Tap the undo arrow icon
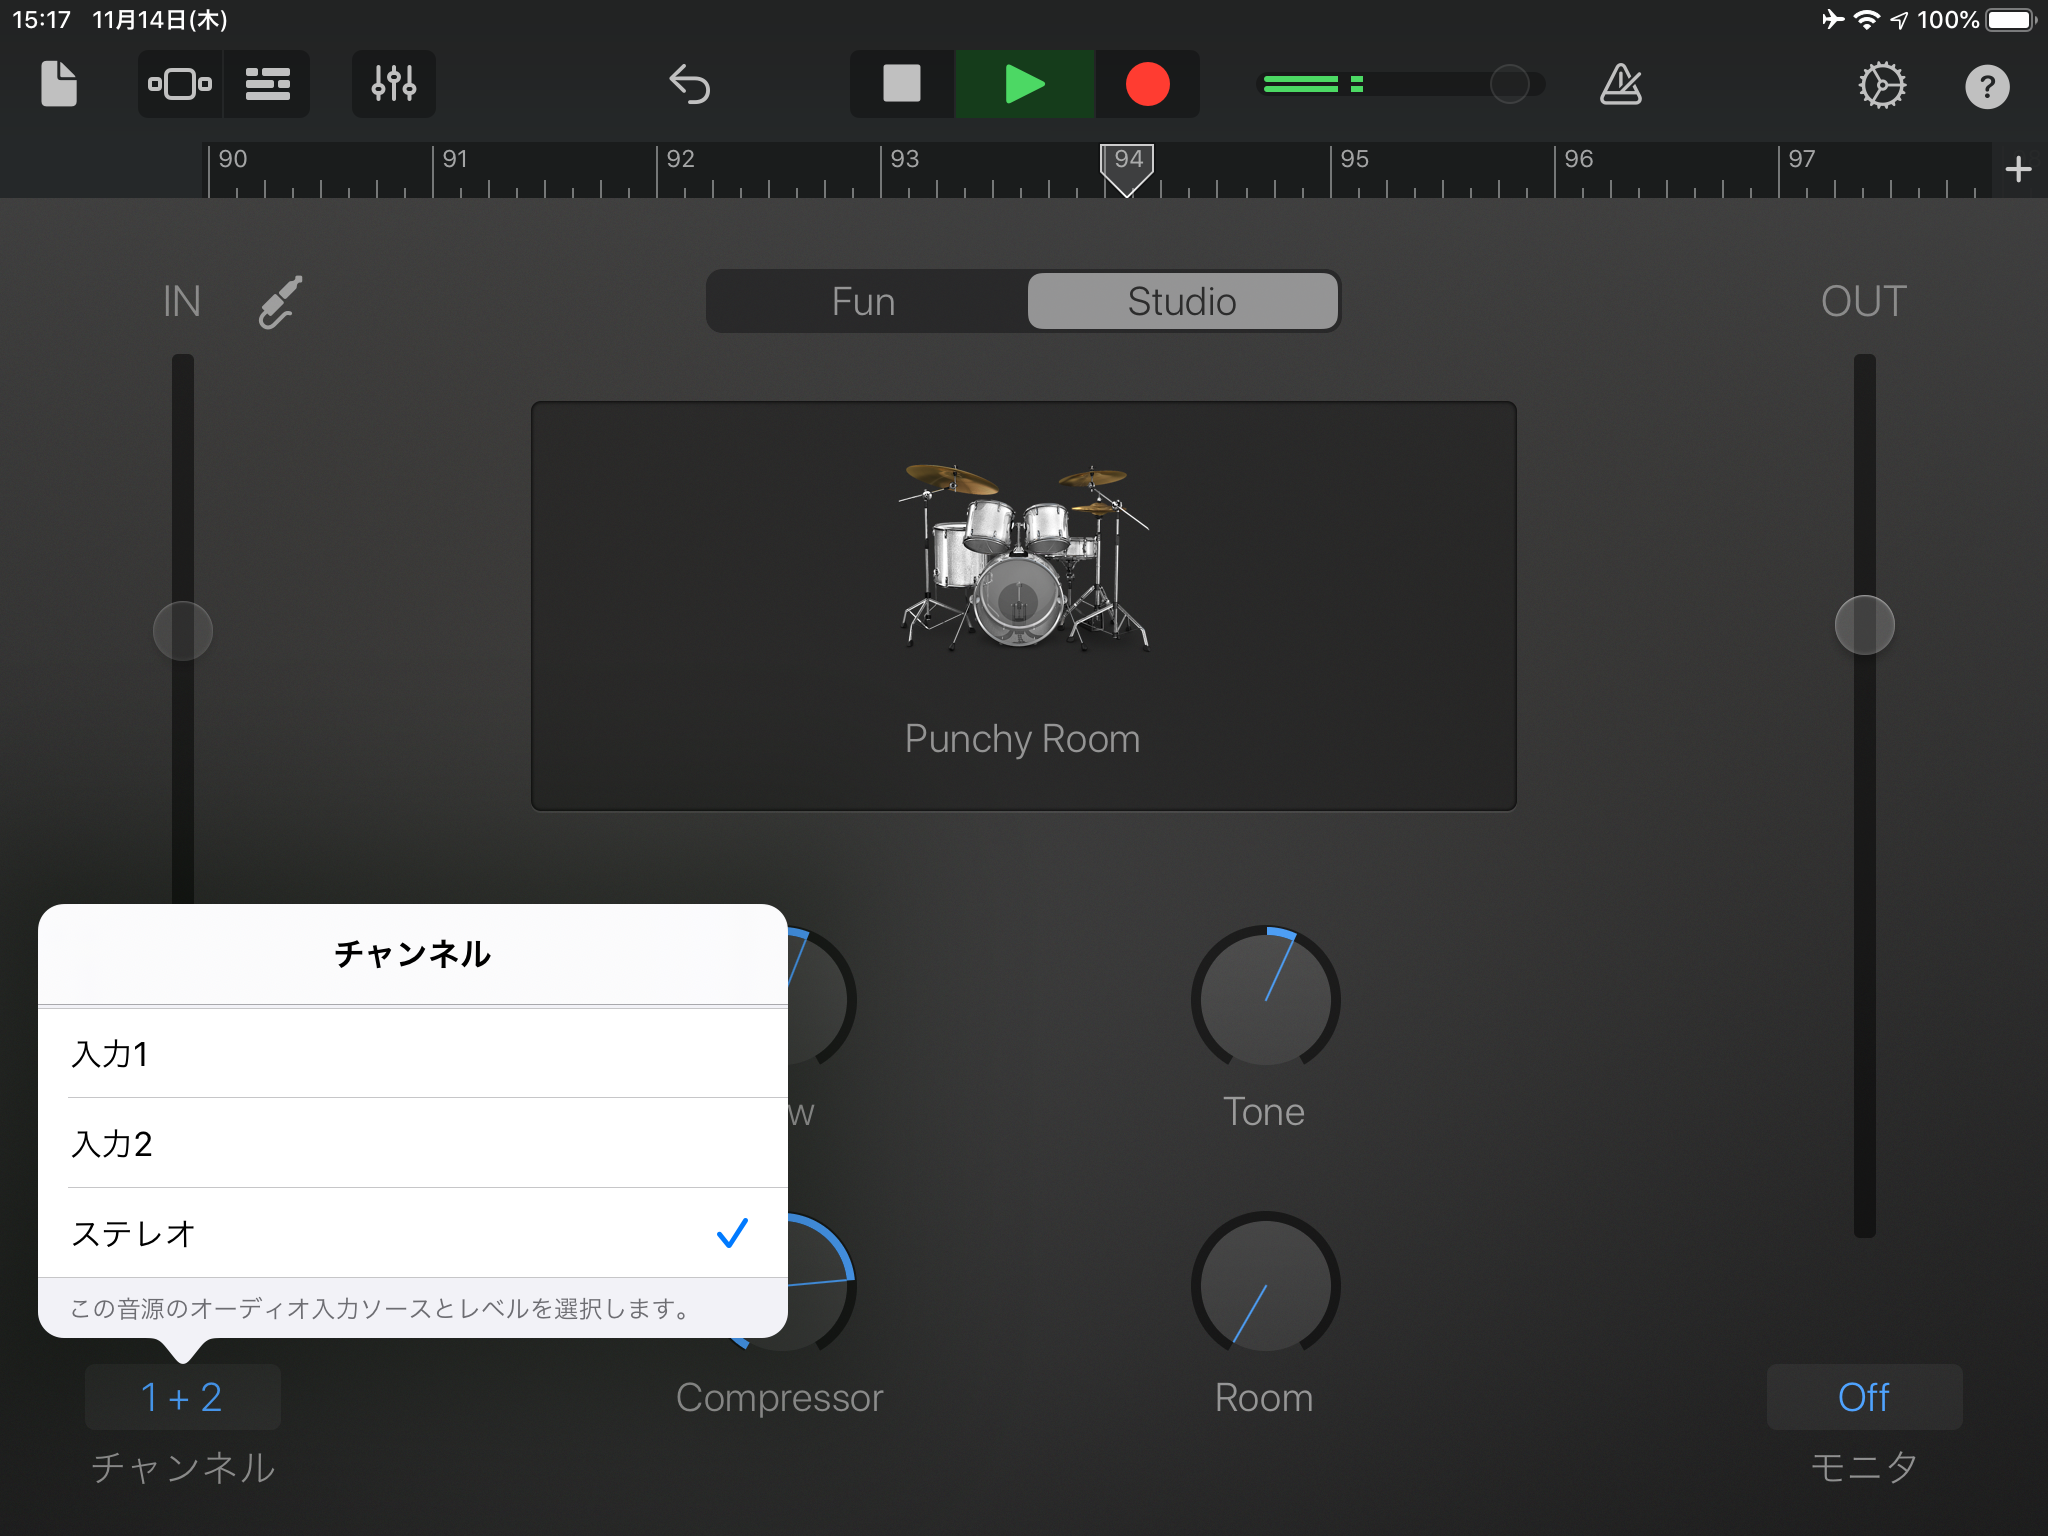2048x1536 pixels. pos(689,84)
